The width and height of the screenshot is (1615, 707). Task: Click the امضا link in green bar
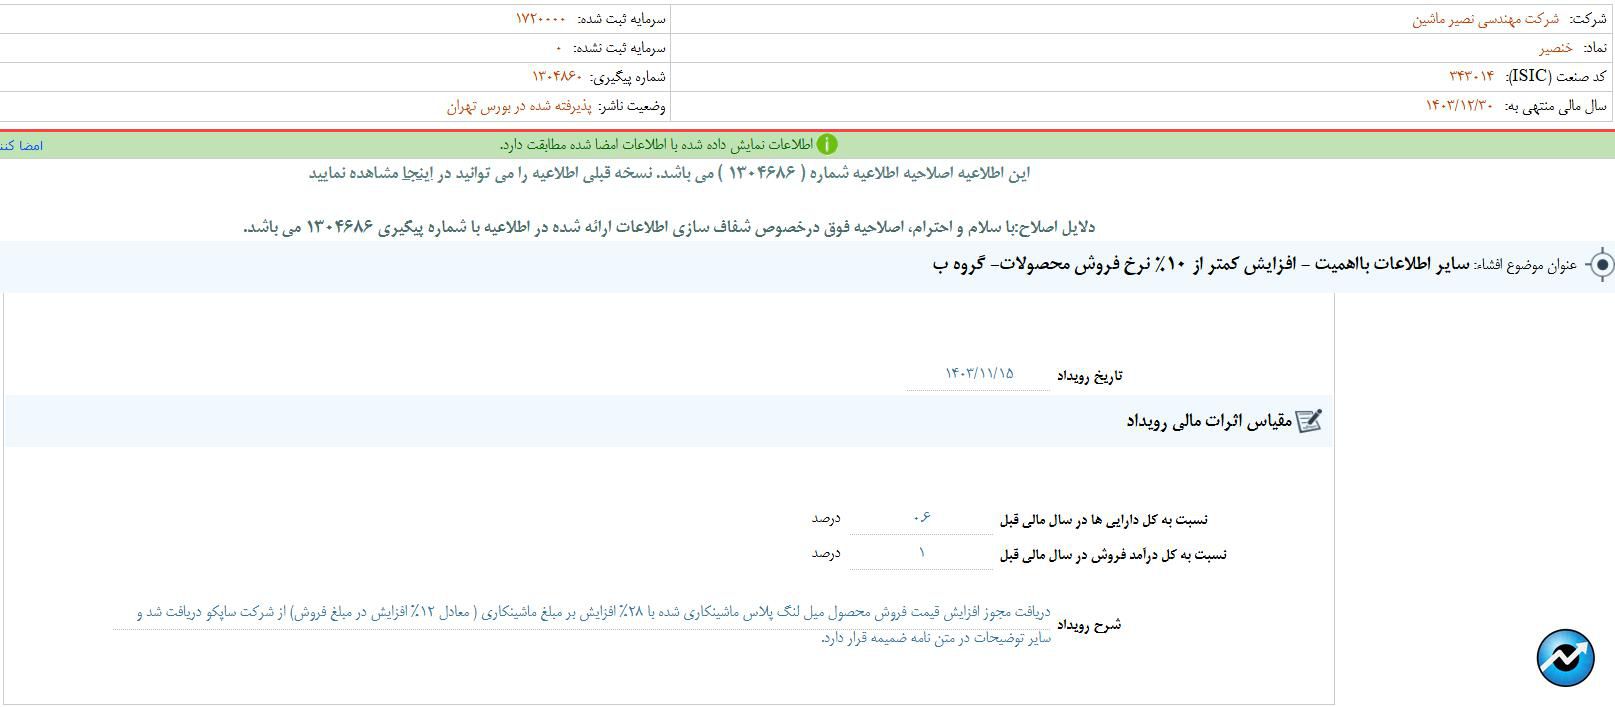[x=21, y=146]
